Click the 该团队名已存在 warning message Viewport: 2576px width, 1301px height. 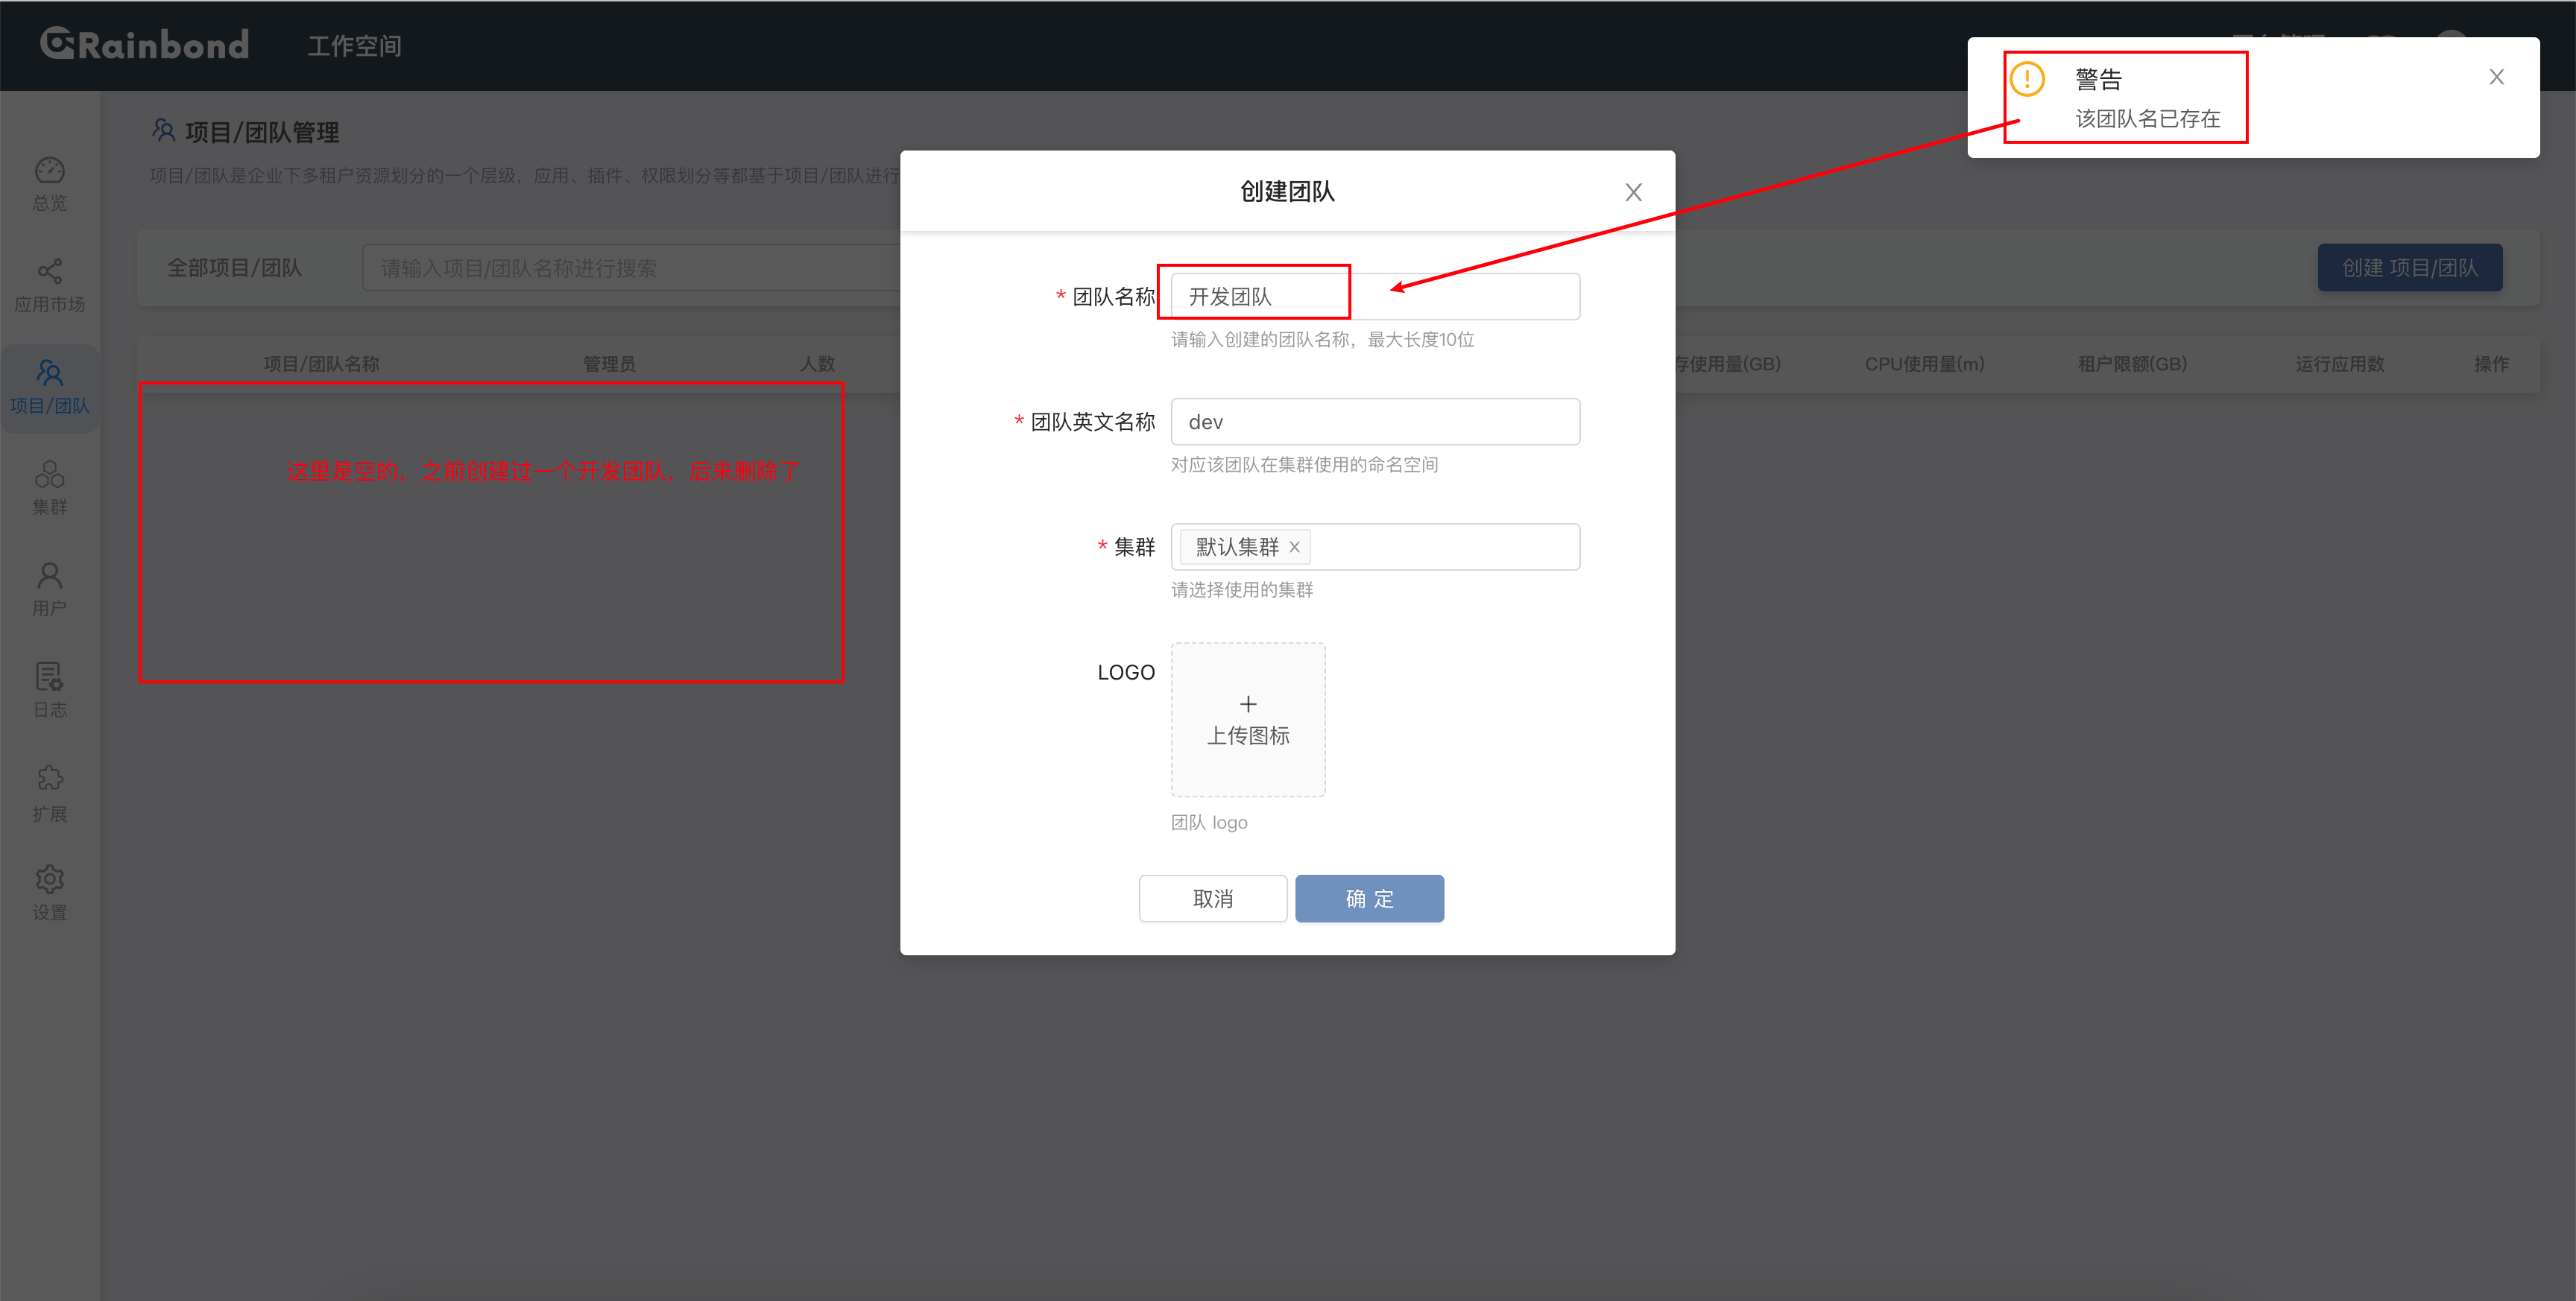click(2147, 119)
